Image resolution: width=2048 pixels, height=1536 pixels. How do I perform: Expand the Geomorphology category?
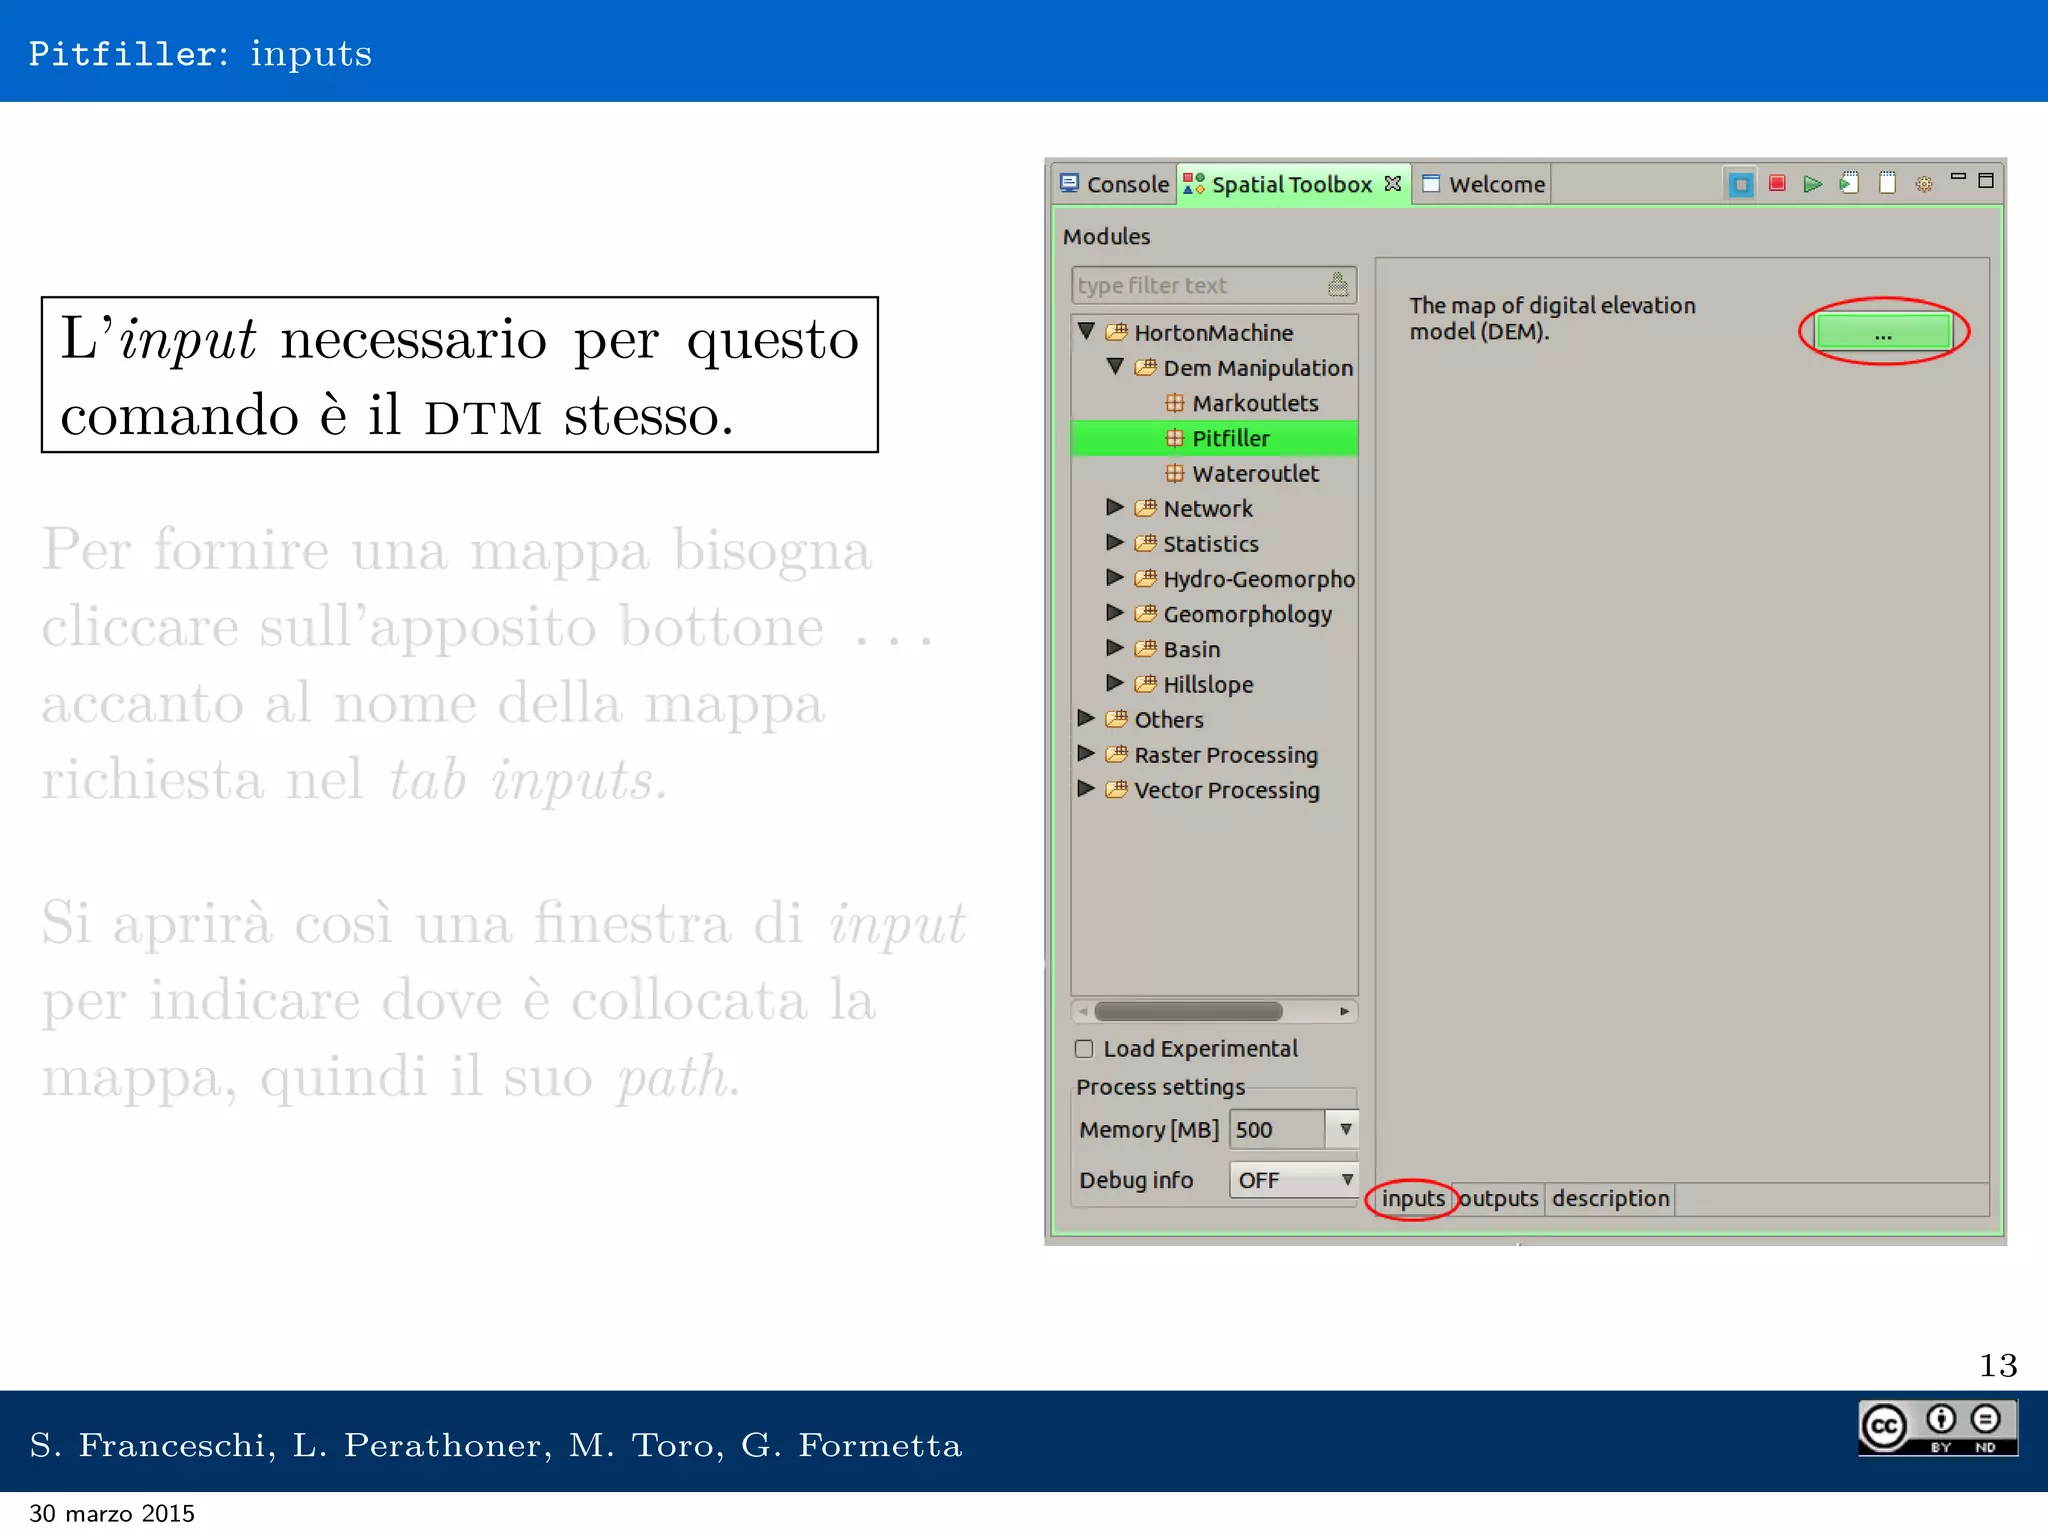point(1115,612)
